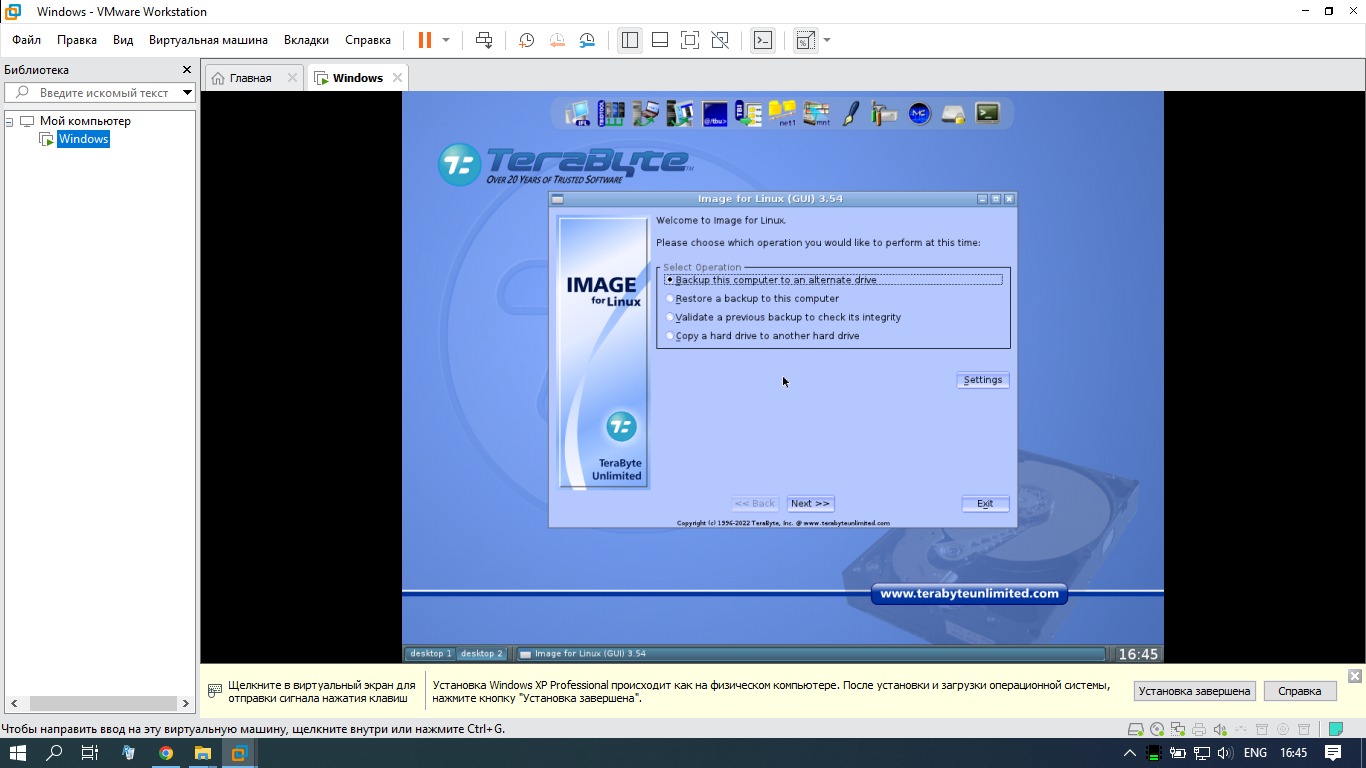The height and width of the screenshot is (768, 1366).
Task: Click the stretch guest display icon
Action: click(x=805, y=40)
